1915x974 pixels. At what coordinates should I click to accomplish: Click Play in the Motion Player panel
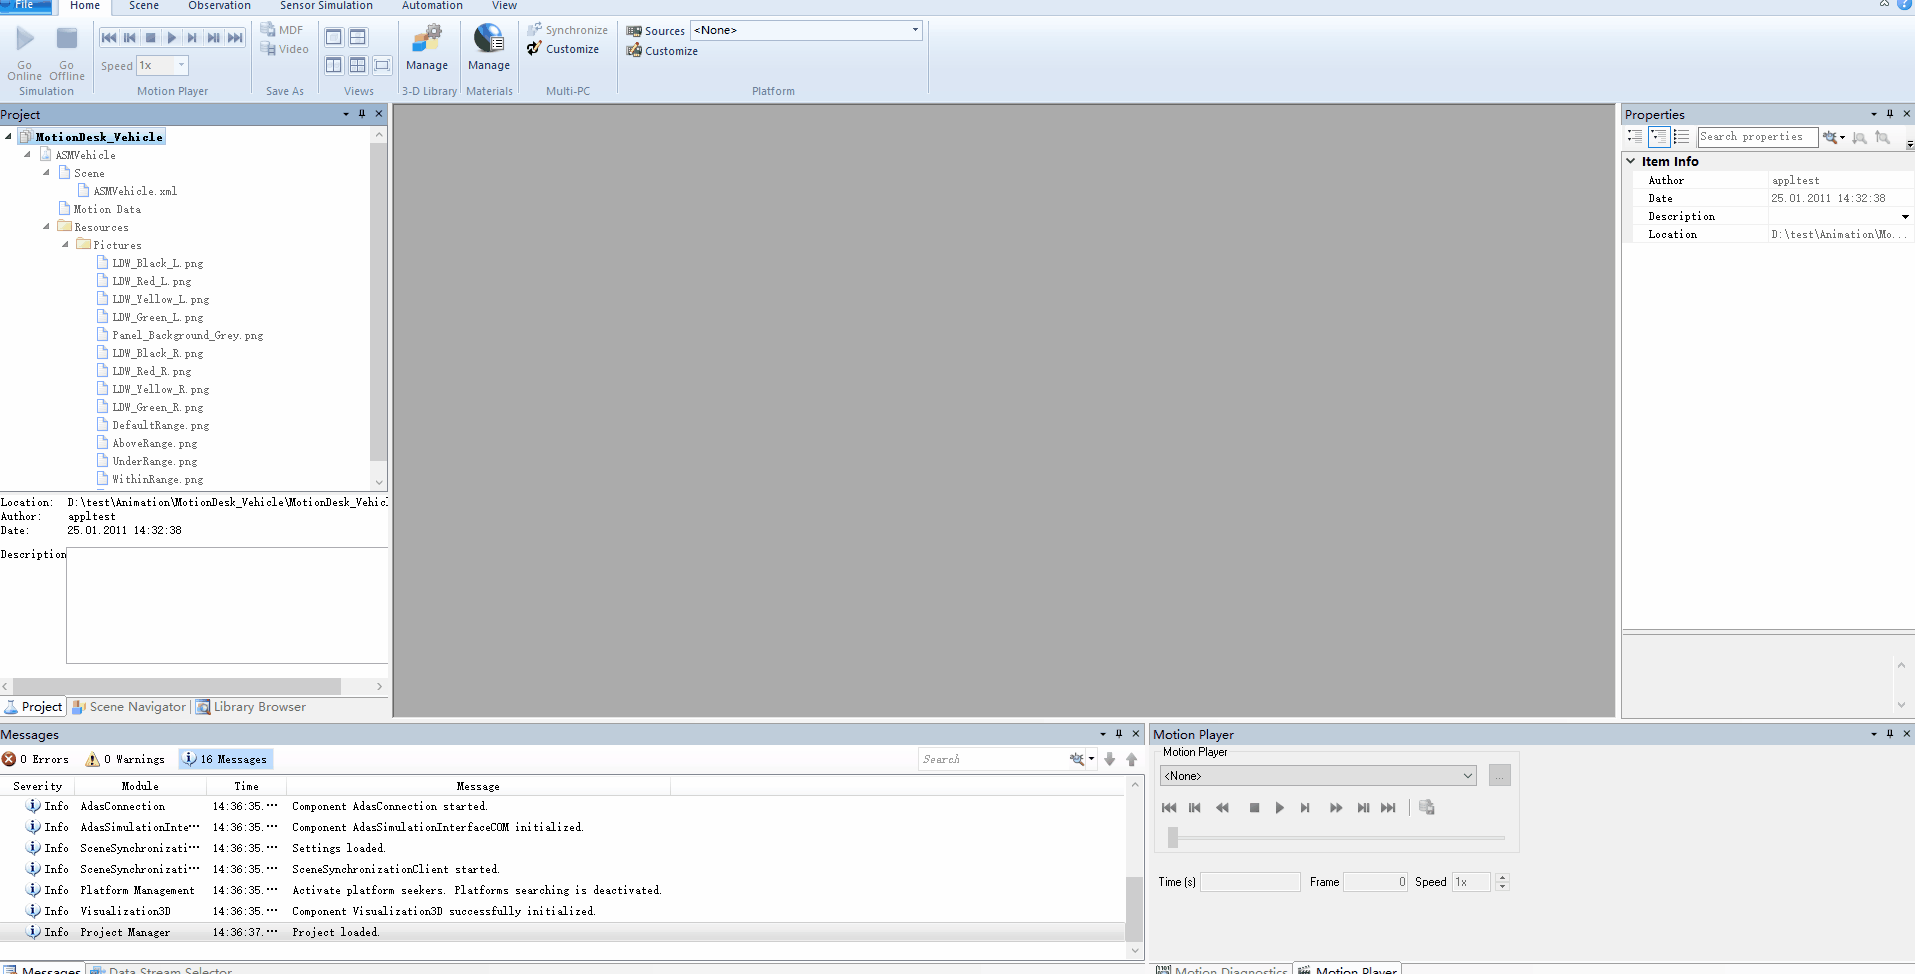tap(1280, 808)
